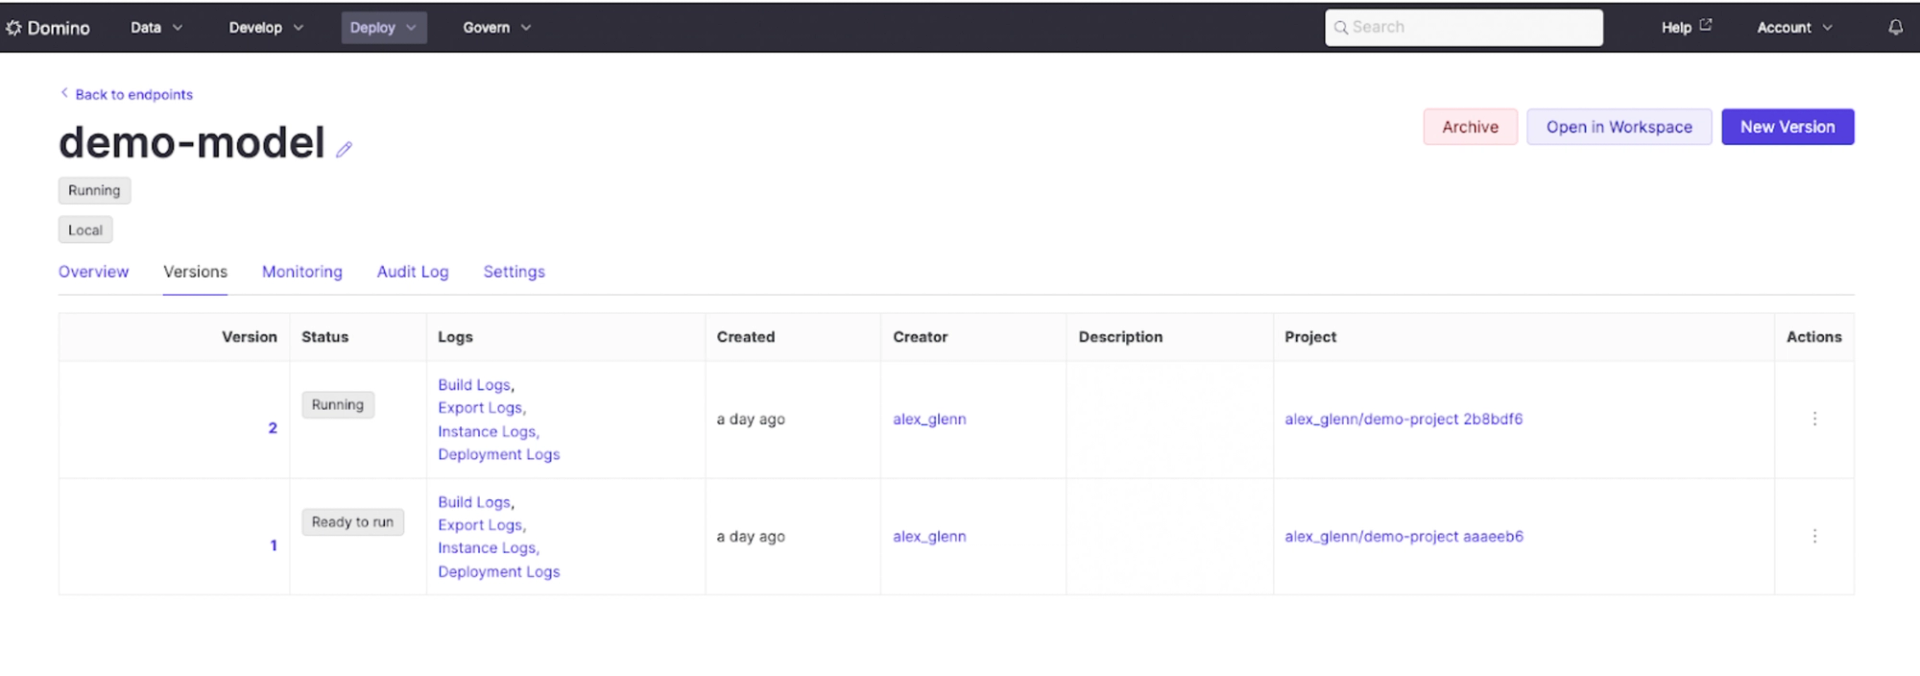This screenshot has height=676, width=1920.
Task: Click 'a day ago' in version 2 row
Action: click(x=750, y=419)
